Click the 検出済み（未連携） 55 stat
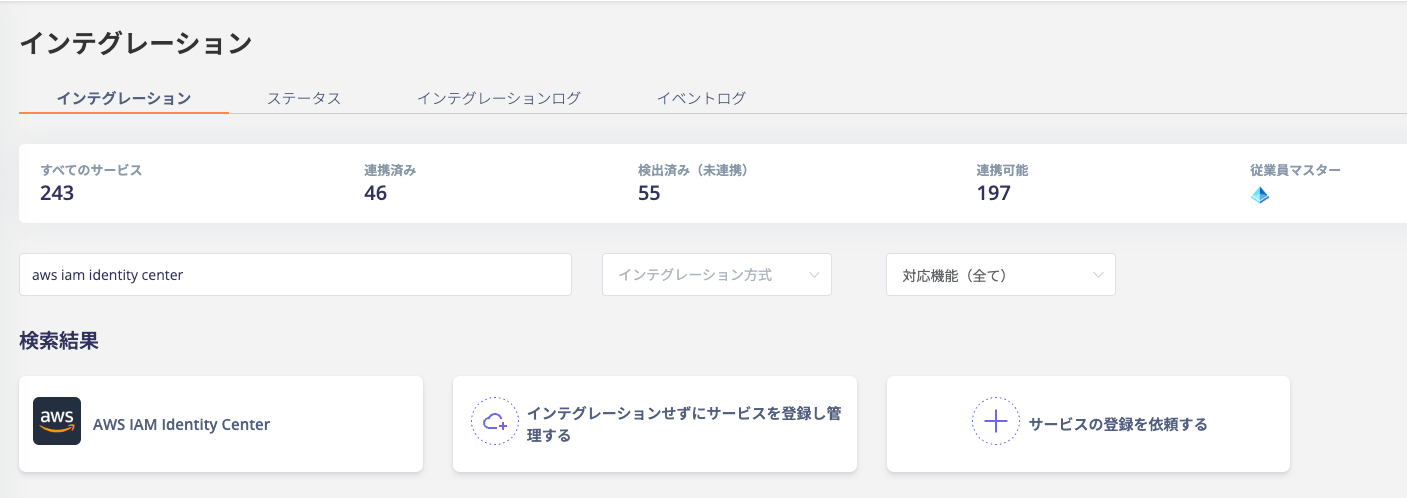Viewport: 1407px width, 498px height. (x=693, y=182)
